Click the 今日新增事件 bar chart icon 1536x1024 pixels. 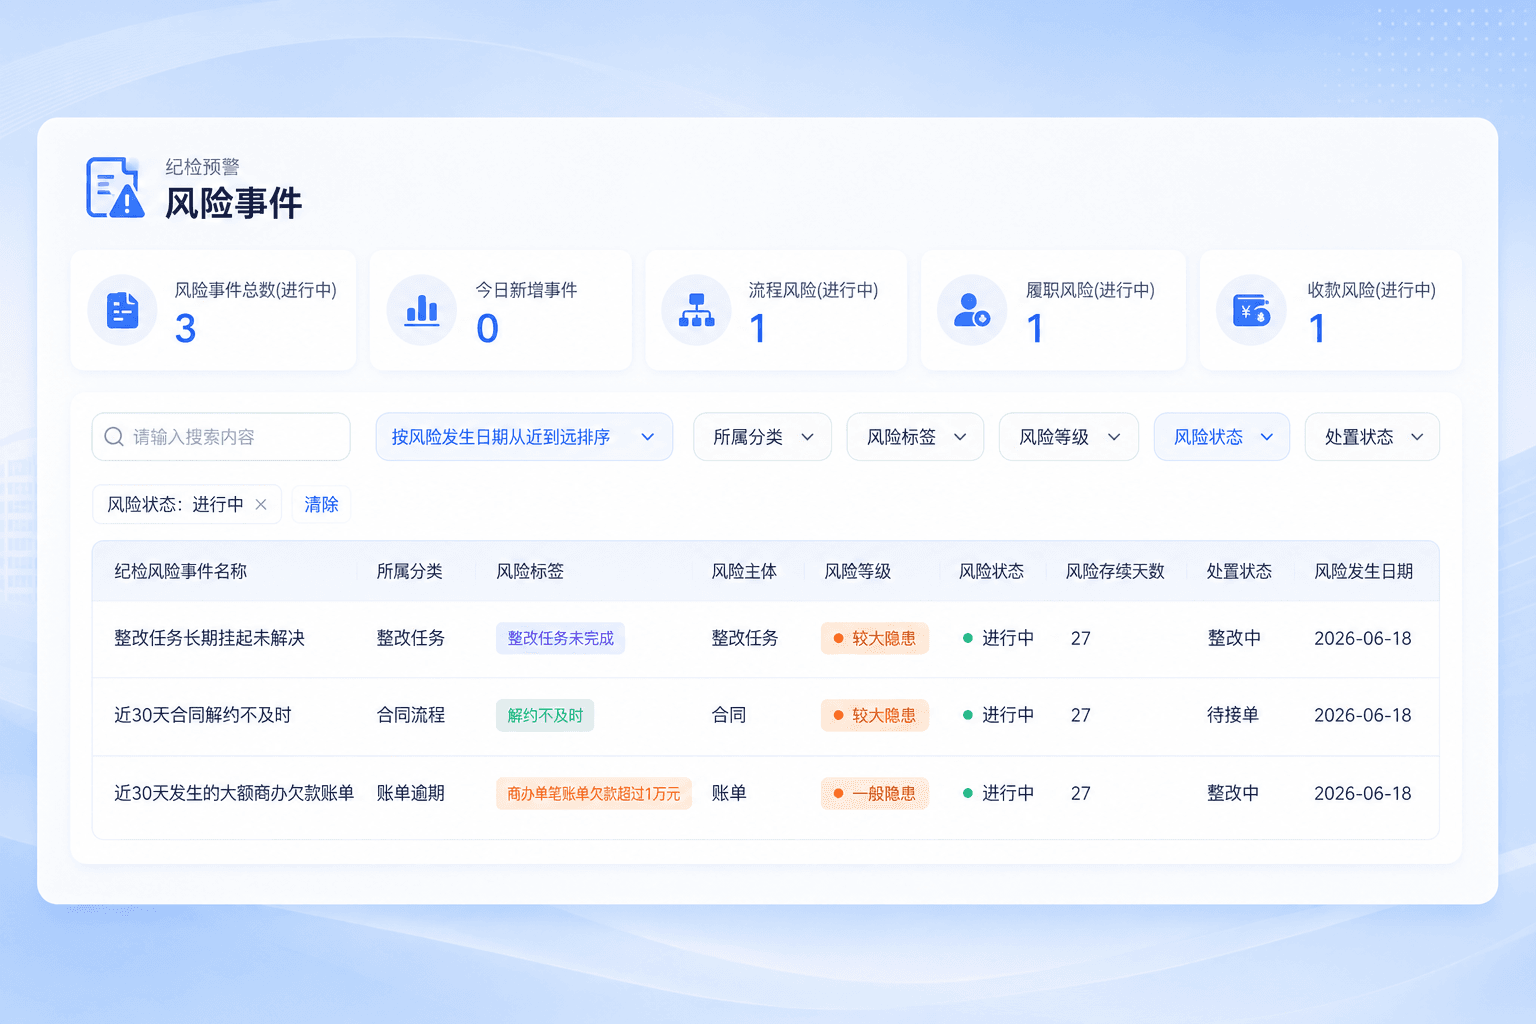tap(422, 310)
